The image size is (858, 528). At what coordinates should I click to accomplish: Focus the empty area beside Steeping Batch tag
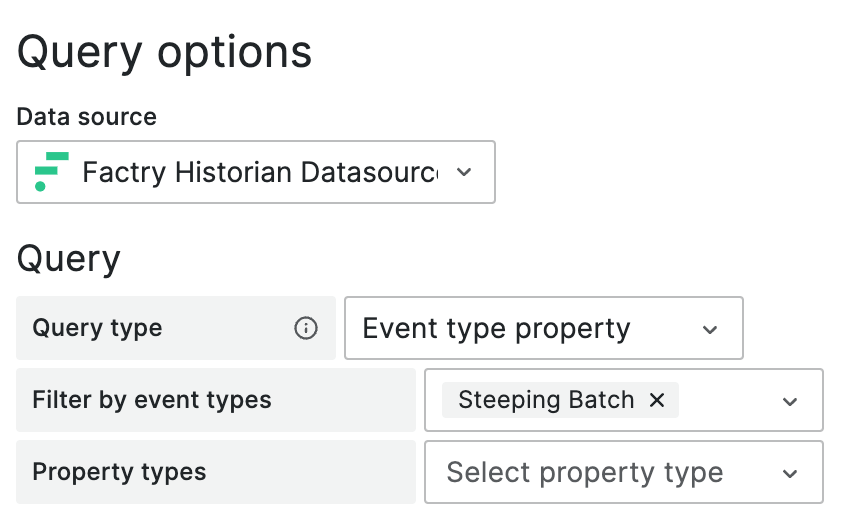[x=727, y=400]
